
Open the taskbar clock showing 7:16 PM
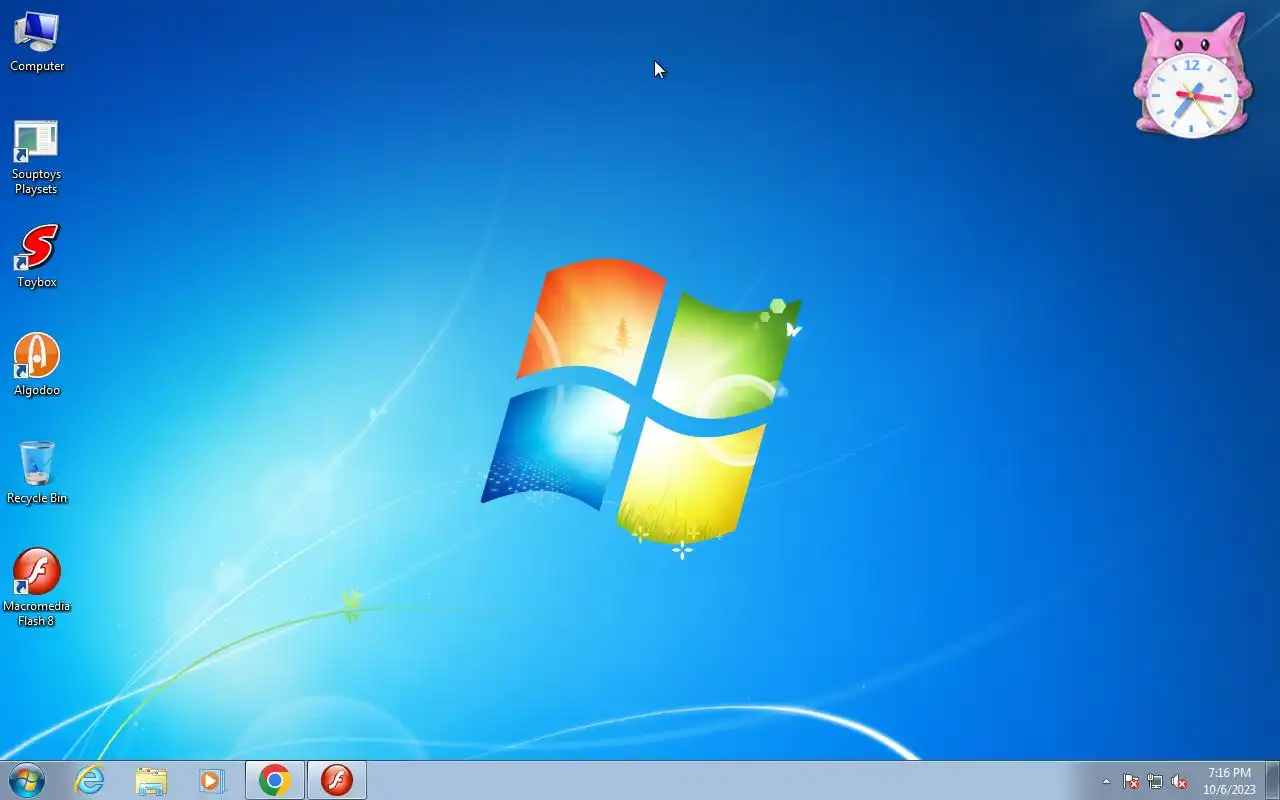(1229, 781)
